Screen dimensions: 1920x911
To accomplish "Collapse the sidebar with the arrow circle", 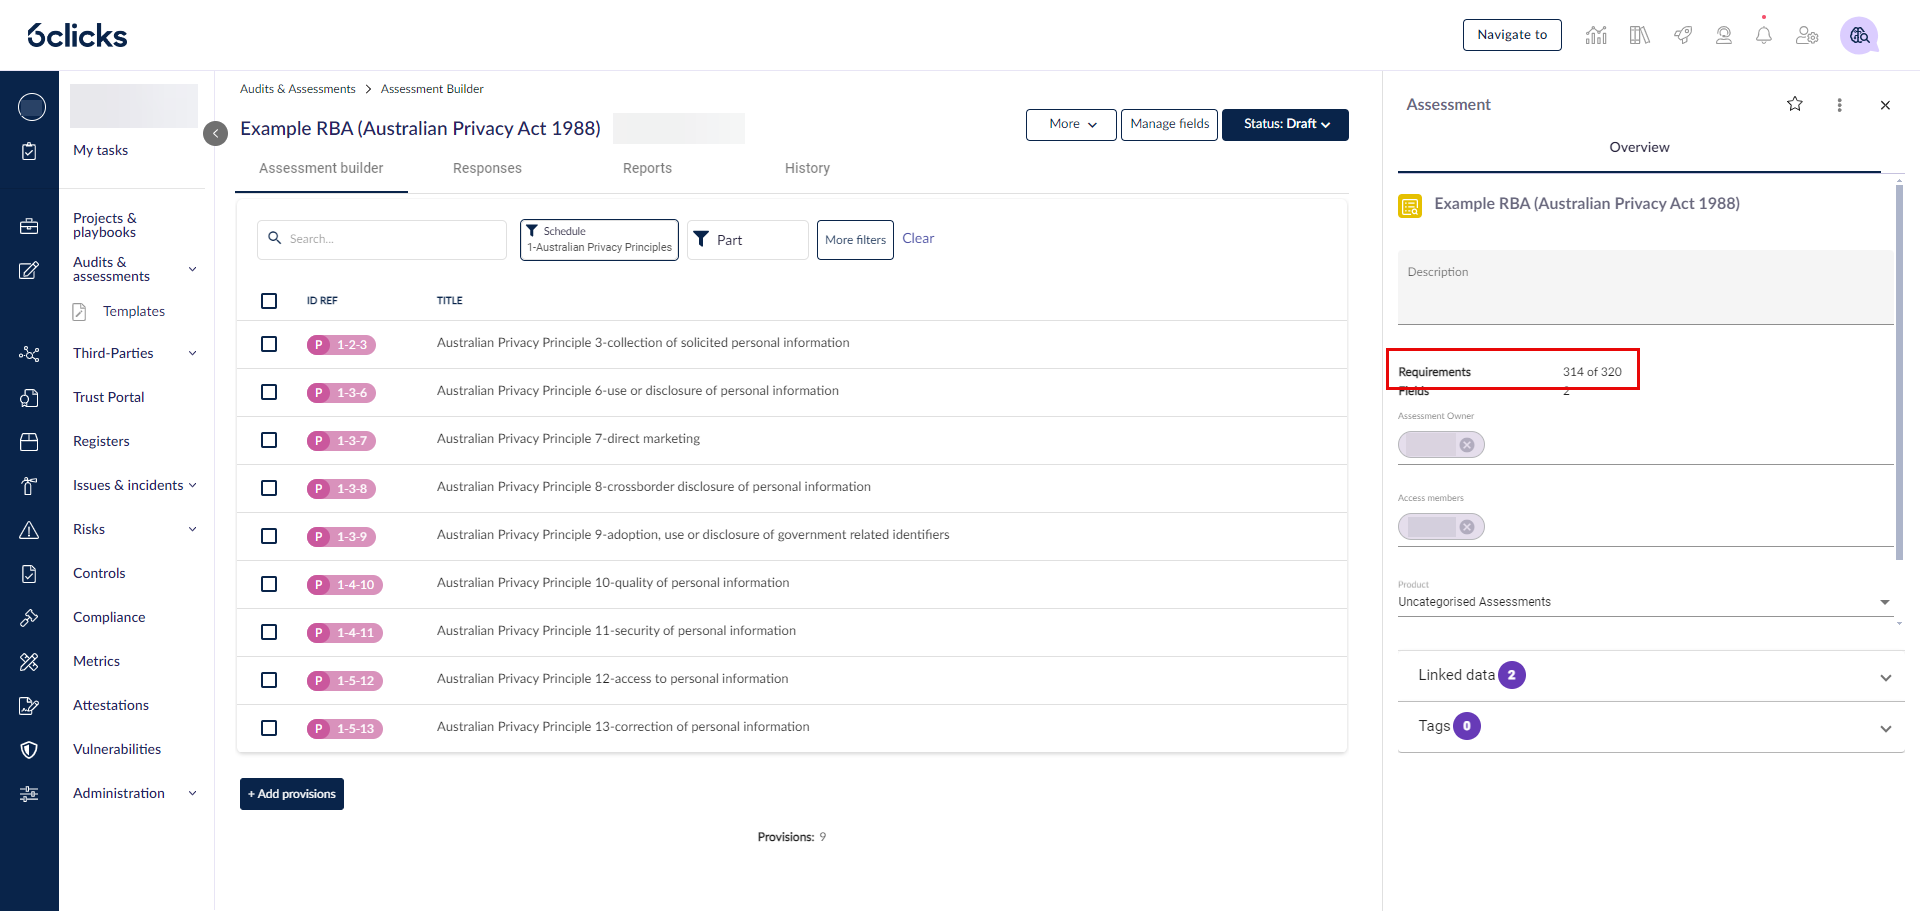I will [x=215, y=133].
